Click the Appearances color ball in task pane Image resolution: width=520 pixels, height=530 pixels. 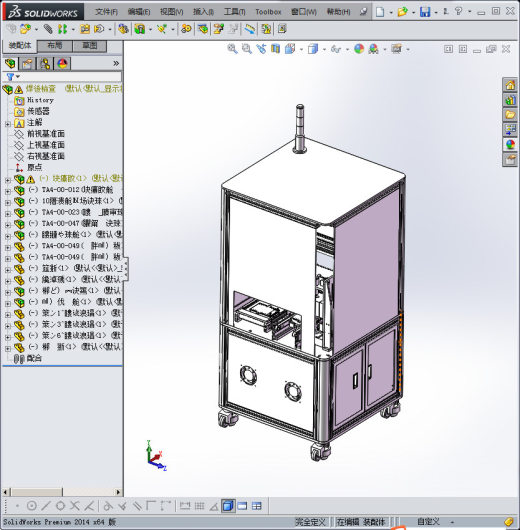click(510, 144)
